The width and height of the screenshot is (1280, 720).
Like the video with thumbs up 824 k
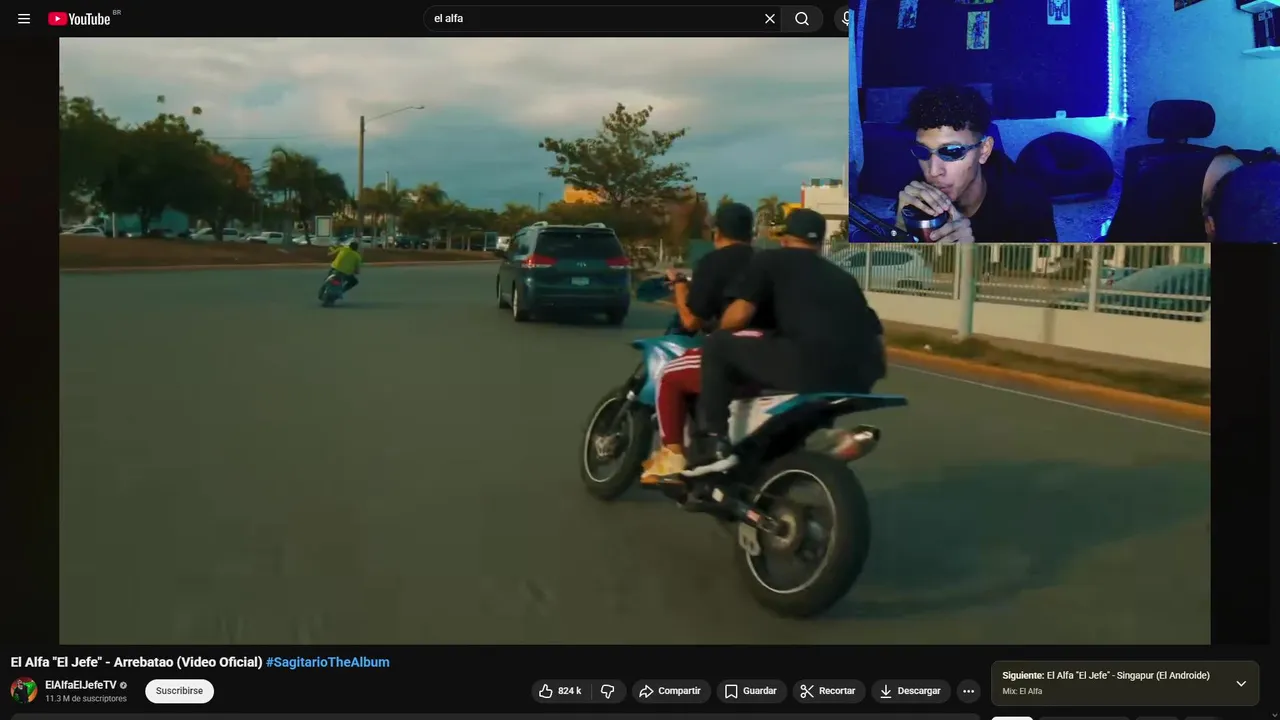[x=560, y=691]
